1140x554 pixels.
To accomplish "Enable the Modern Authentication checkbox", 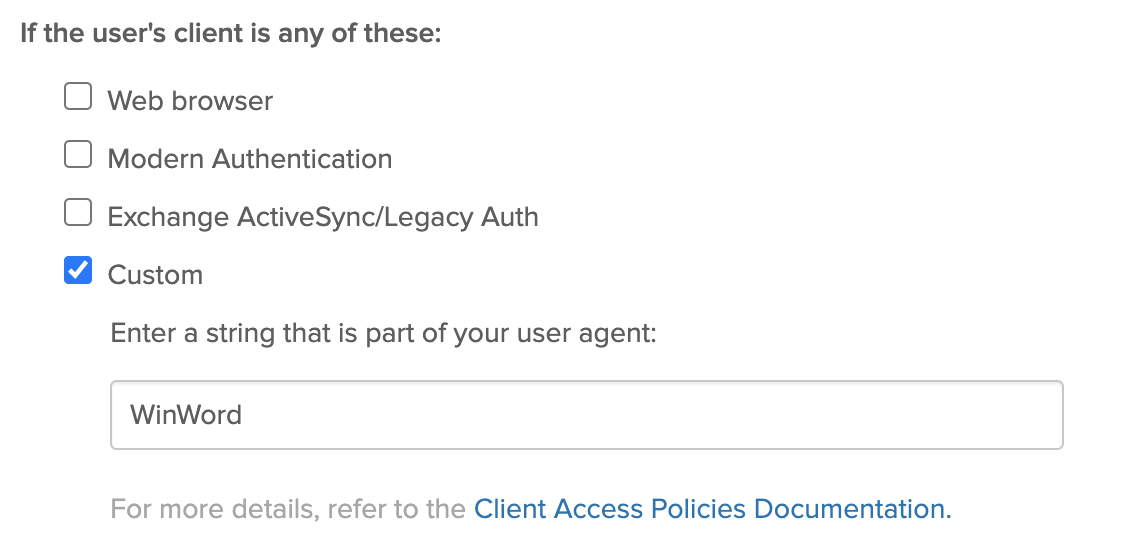I will pyautogui.click(x=78, y=155).
